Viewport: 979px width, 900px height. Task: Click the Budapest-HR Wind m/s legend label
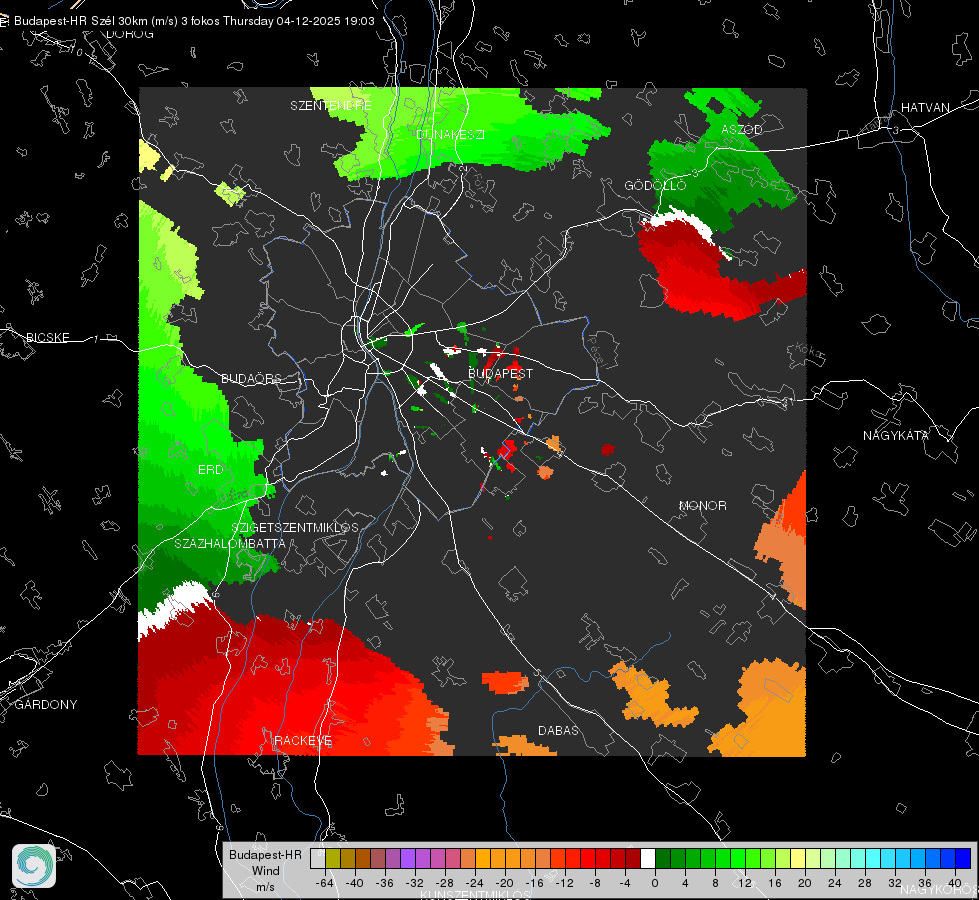(265, 870)
